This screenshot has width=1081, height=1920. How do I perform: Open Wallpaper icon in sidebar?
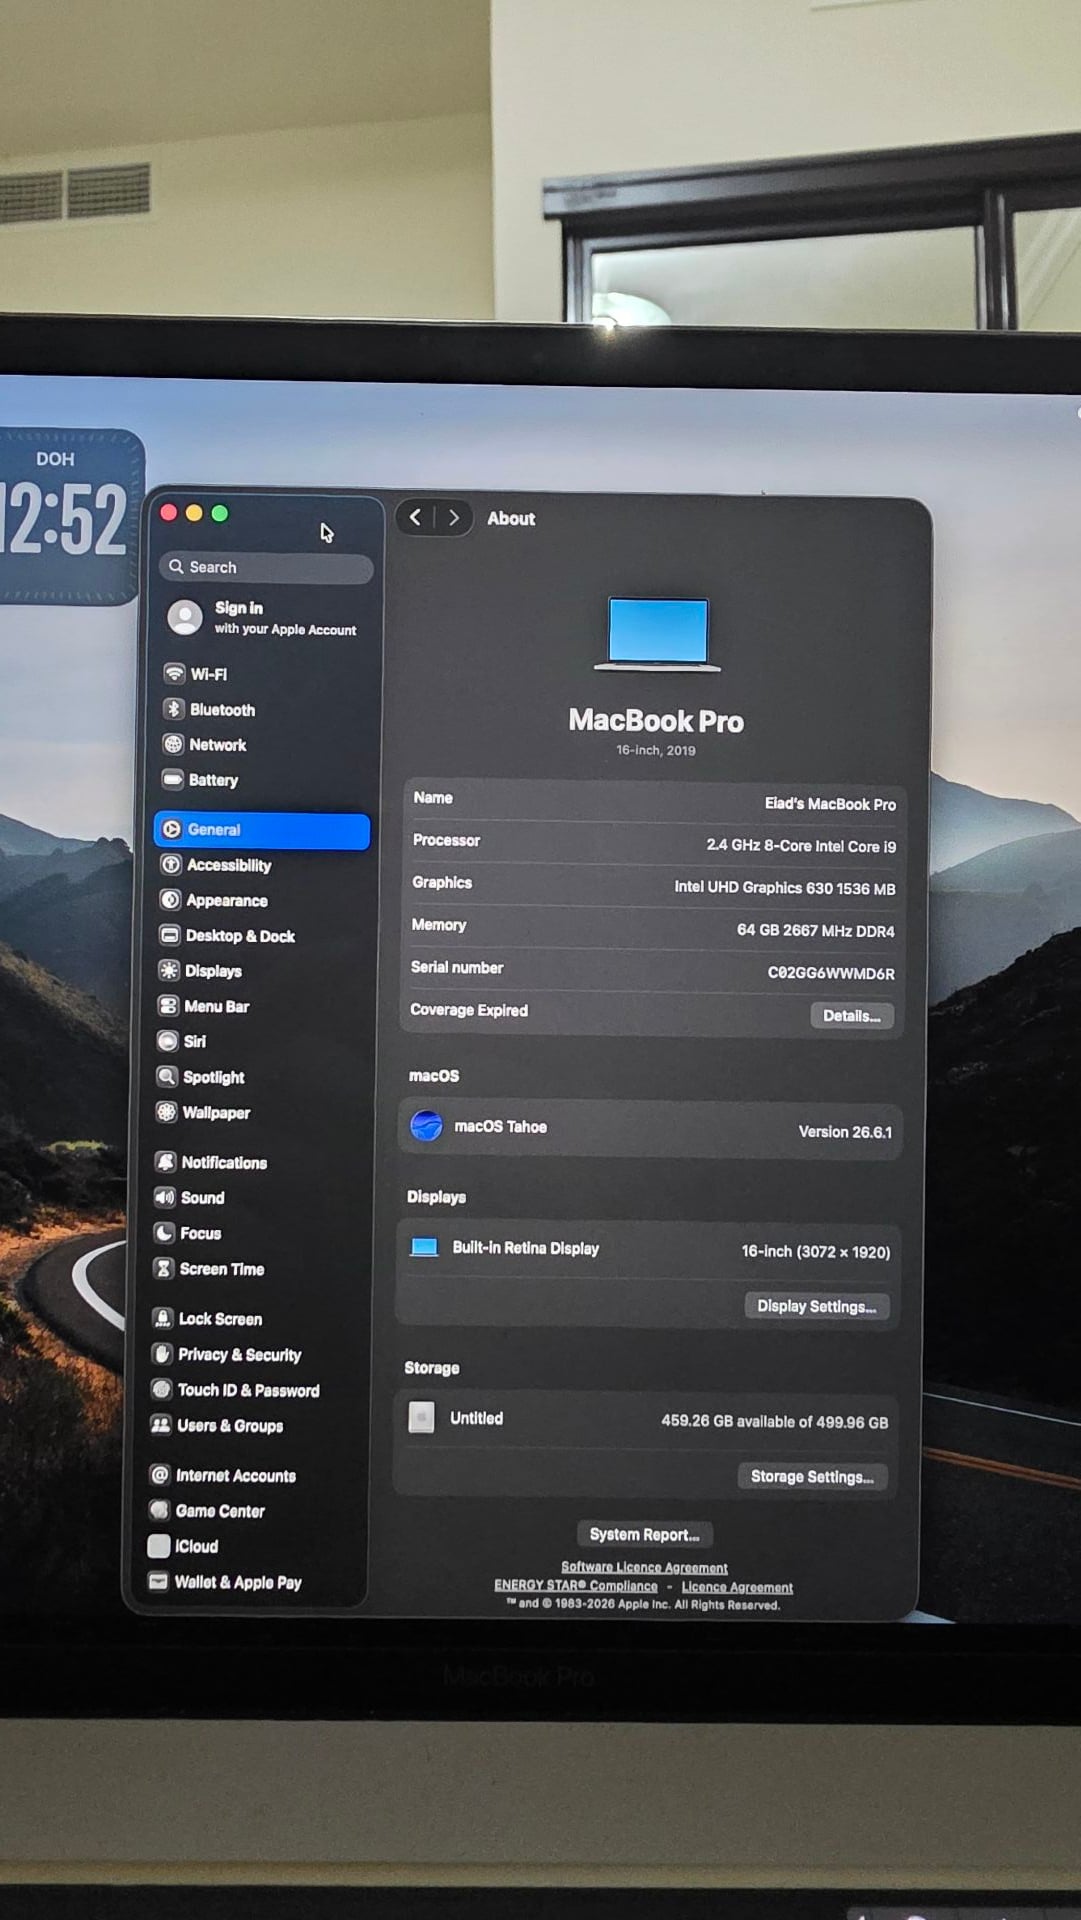click(166, 1112)
